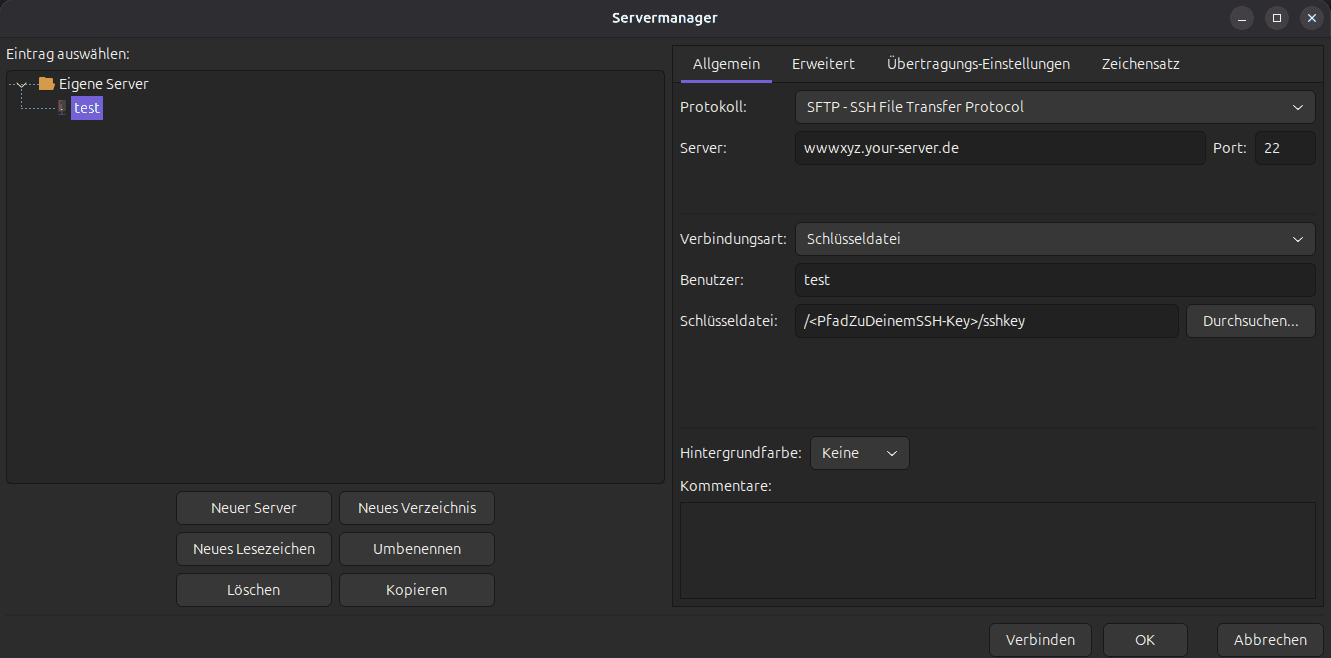The image size is (1331, 658).
Task: Click the Kommentare text area
Action: [x=997, y=550]
